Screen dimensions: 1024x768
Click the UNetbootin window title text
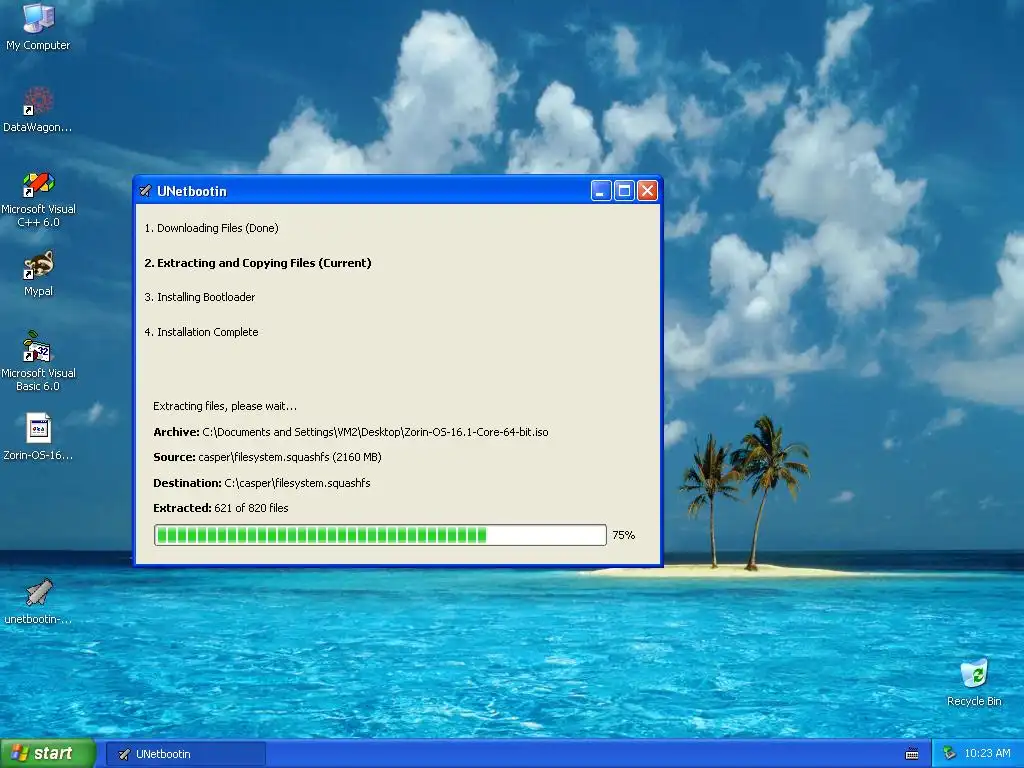coord(192,191)
